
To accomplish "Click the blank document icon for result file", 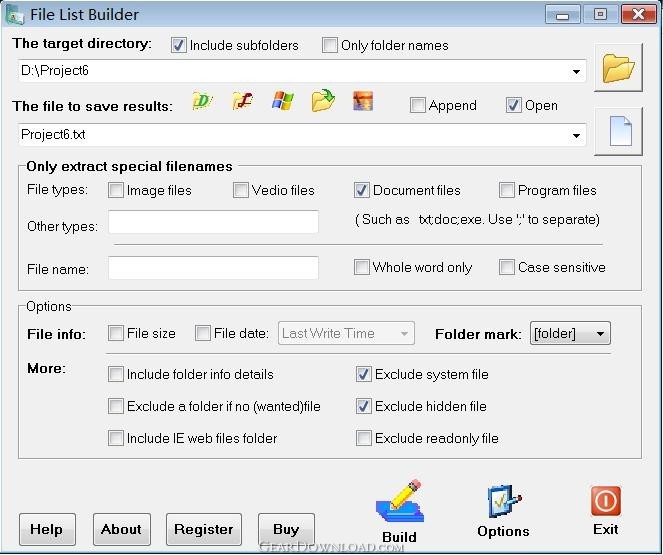I will 618,132.
